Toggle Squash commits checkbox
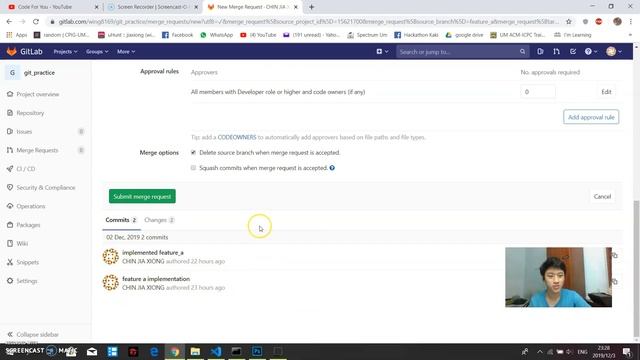This screenshot has height=360, width=640. [x=193, y=168]
